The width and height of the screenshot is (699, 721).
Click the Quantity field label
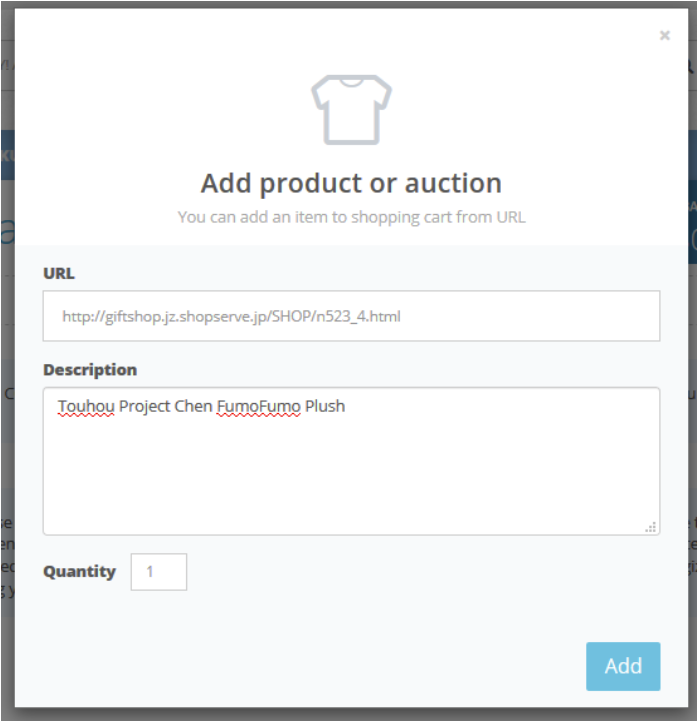[79, 572]
